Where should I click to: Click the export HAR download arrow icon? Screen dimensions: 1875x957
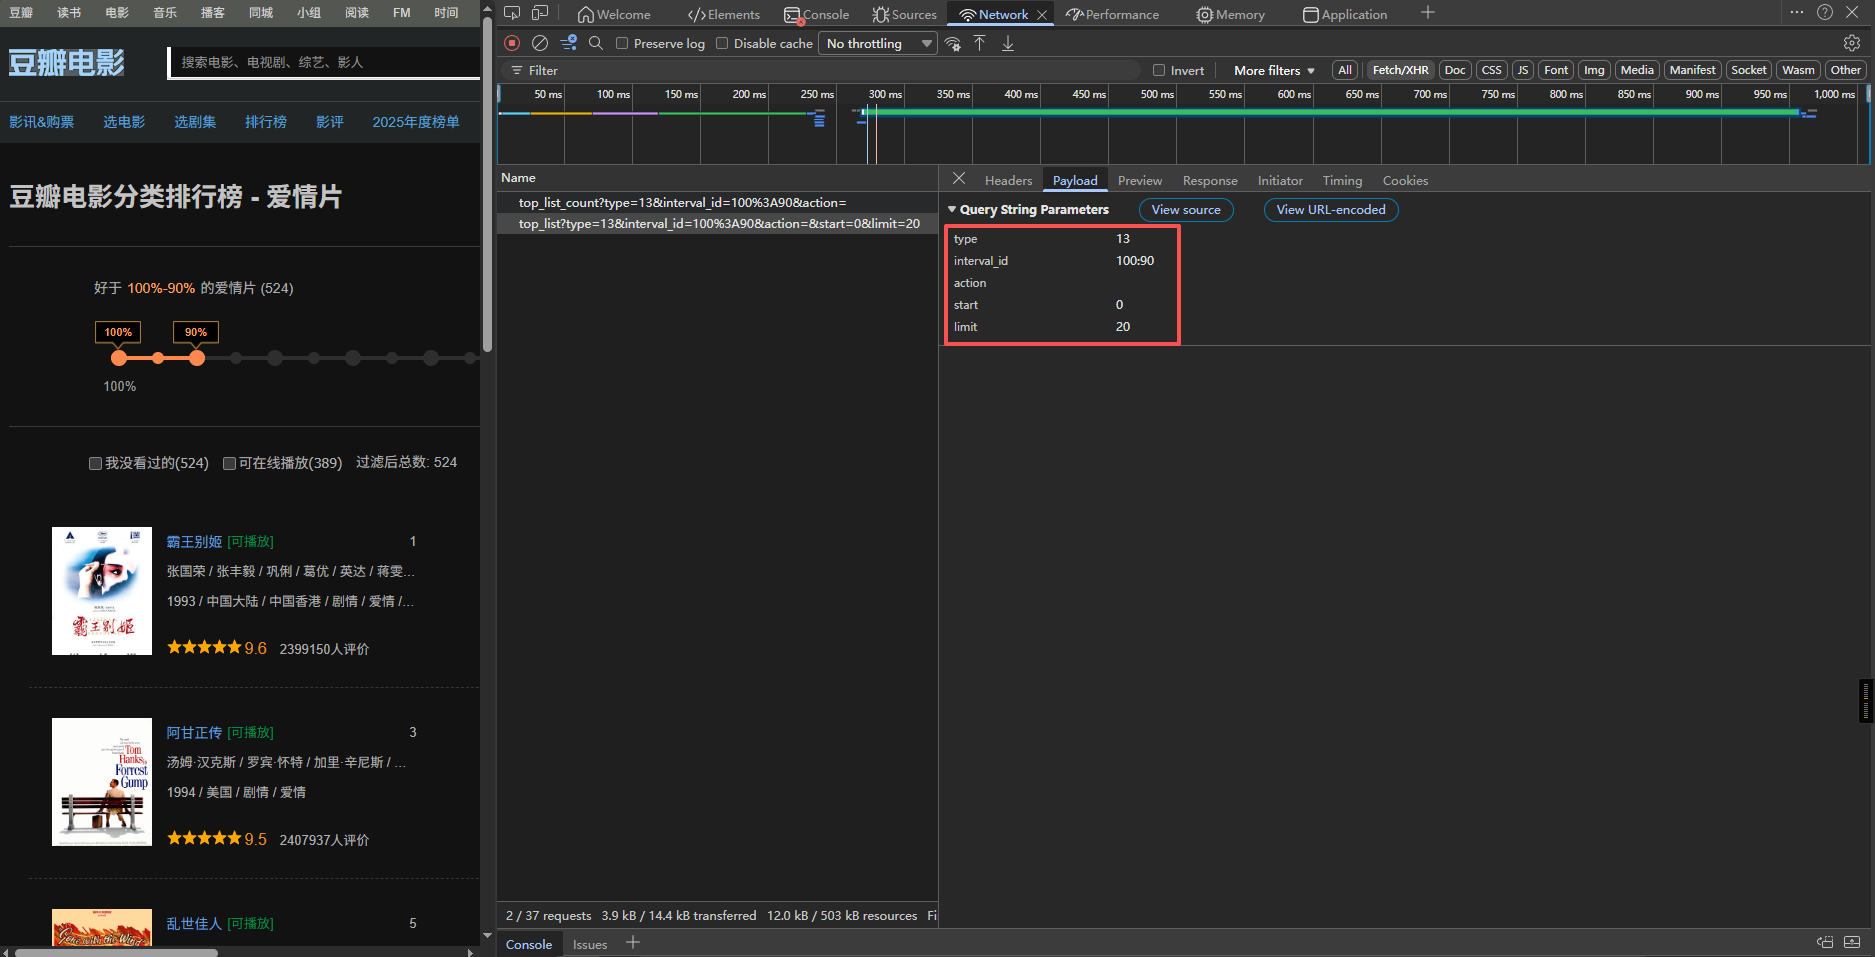coord(1008,43)
